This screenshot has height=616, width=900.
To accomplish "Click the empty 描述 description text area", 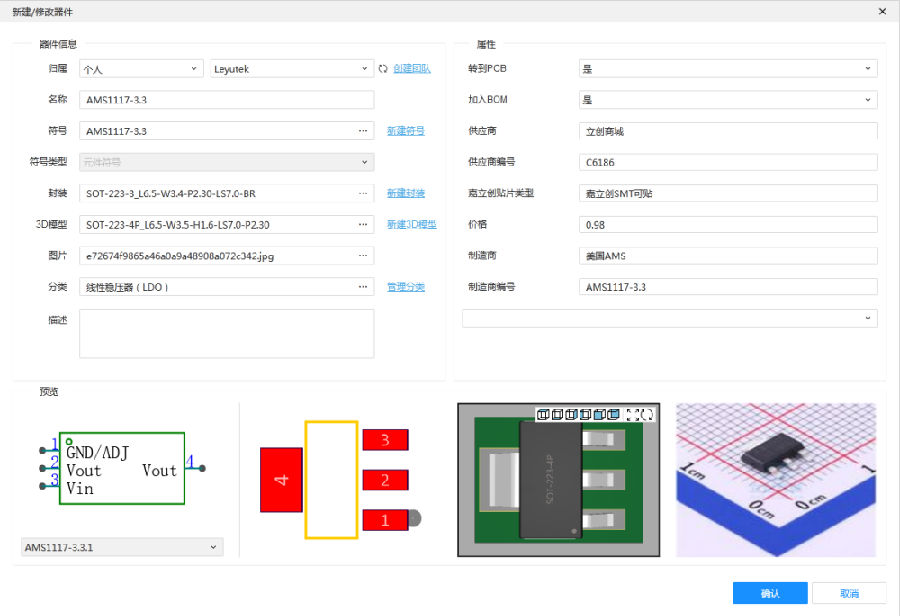I will click(x=227, y=334).
